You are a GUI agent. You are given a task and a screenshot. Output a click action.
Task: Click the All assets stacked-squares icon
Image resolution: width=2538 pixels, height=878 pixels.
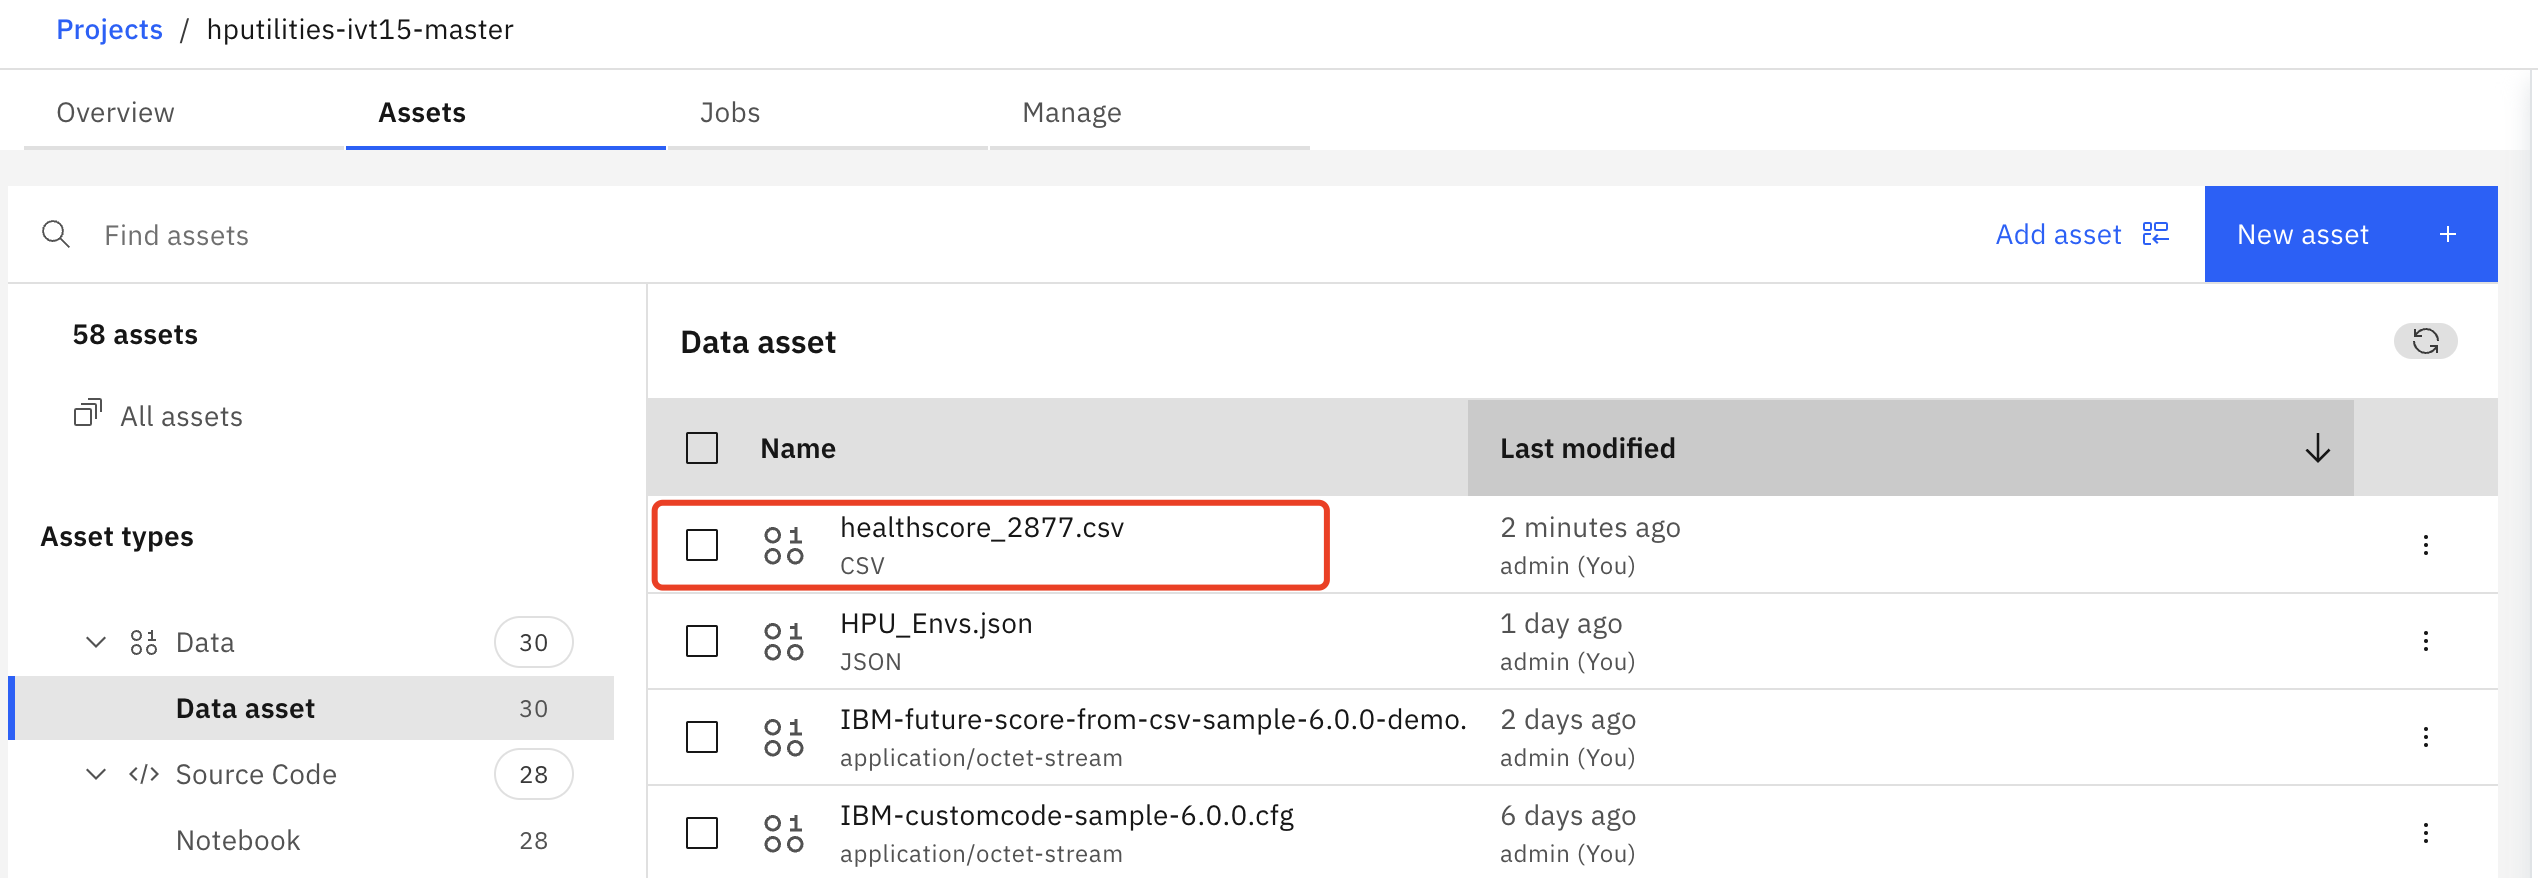88,413
